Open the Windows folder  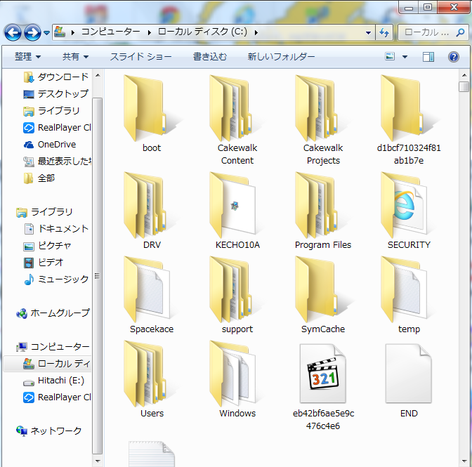coord(237,379)
